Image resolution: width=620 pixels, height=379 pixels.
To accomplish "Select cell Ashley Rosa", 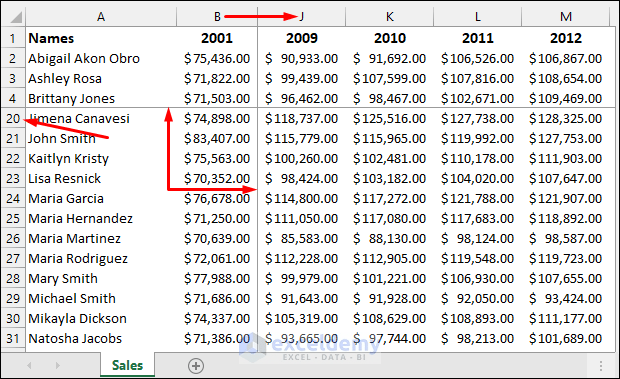I will [101, 78].
